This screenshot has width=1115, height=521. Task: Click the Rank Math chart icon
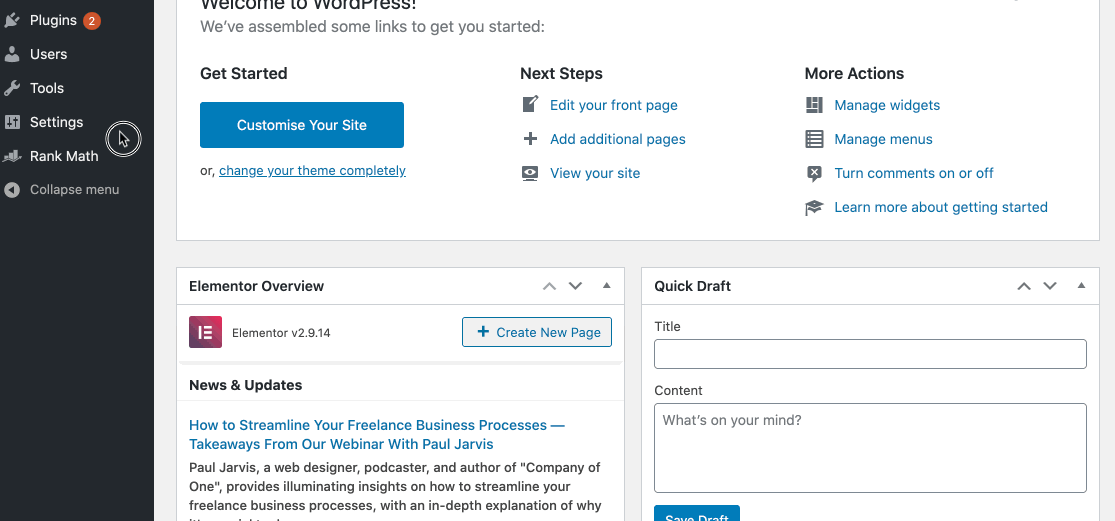12,156
